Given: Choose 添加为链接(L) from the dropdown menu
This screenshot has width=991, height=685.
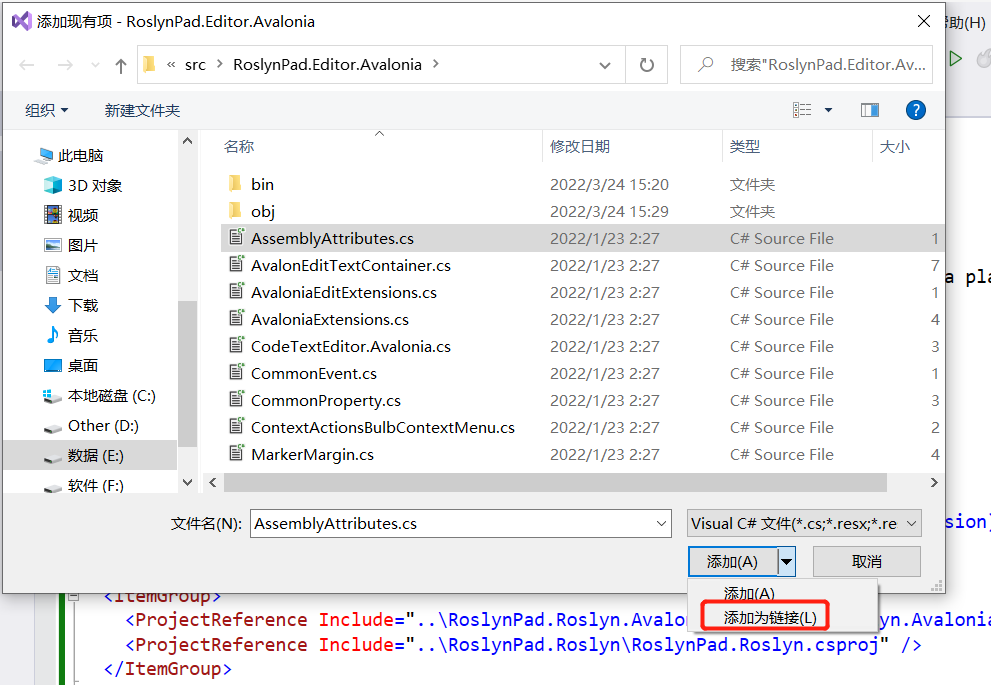Looking at the screenshot, I should [x=770, y=617].
